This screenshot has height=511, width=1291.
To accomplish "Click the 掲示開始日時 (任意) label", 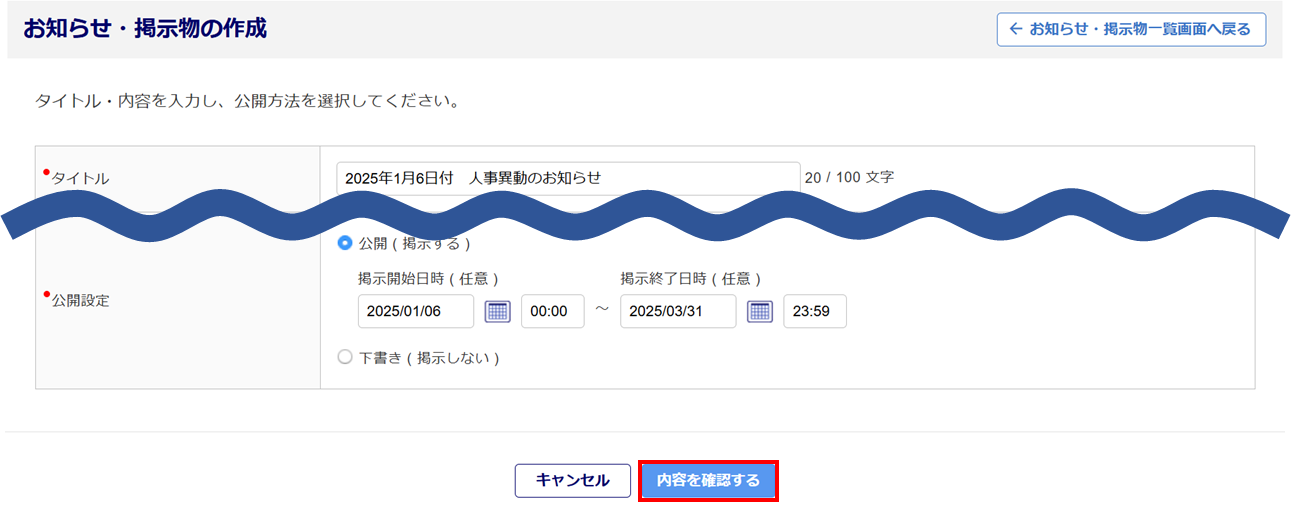I will point(428,279).
